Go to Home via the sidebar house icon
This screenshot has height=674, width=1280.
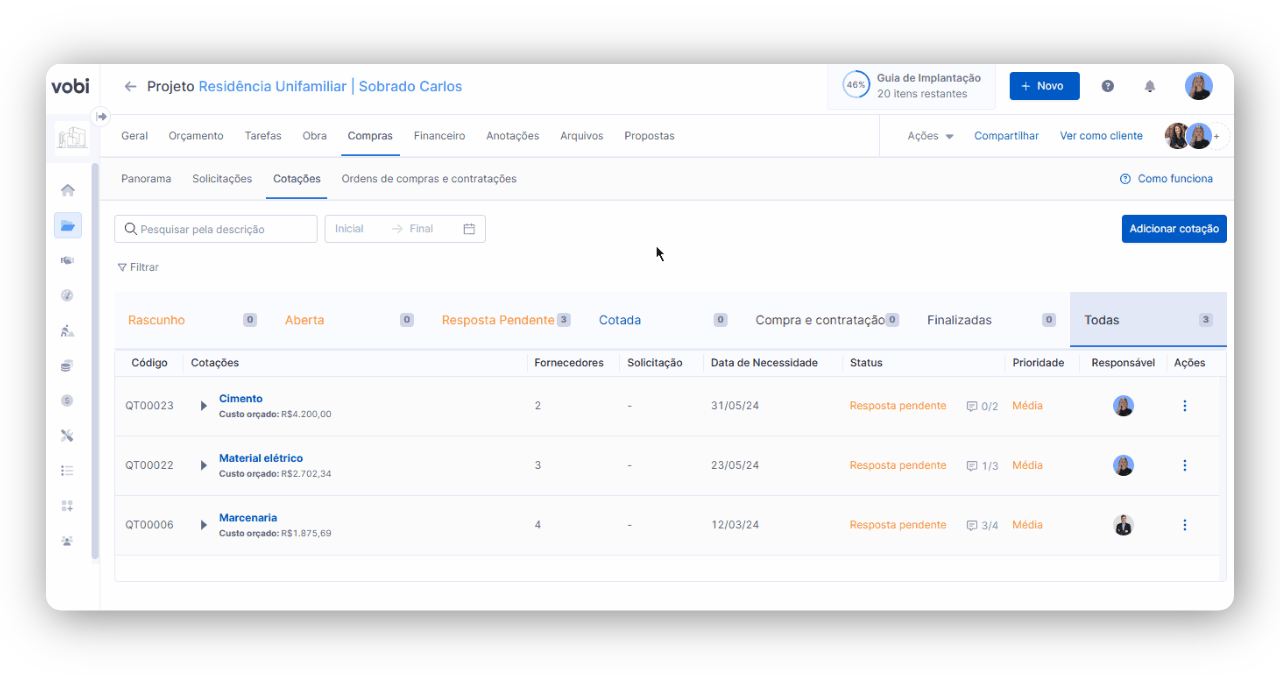tap(68, 190)
